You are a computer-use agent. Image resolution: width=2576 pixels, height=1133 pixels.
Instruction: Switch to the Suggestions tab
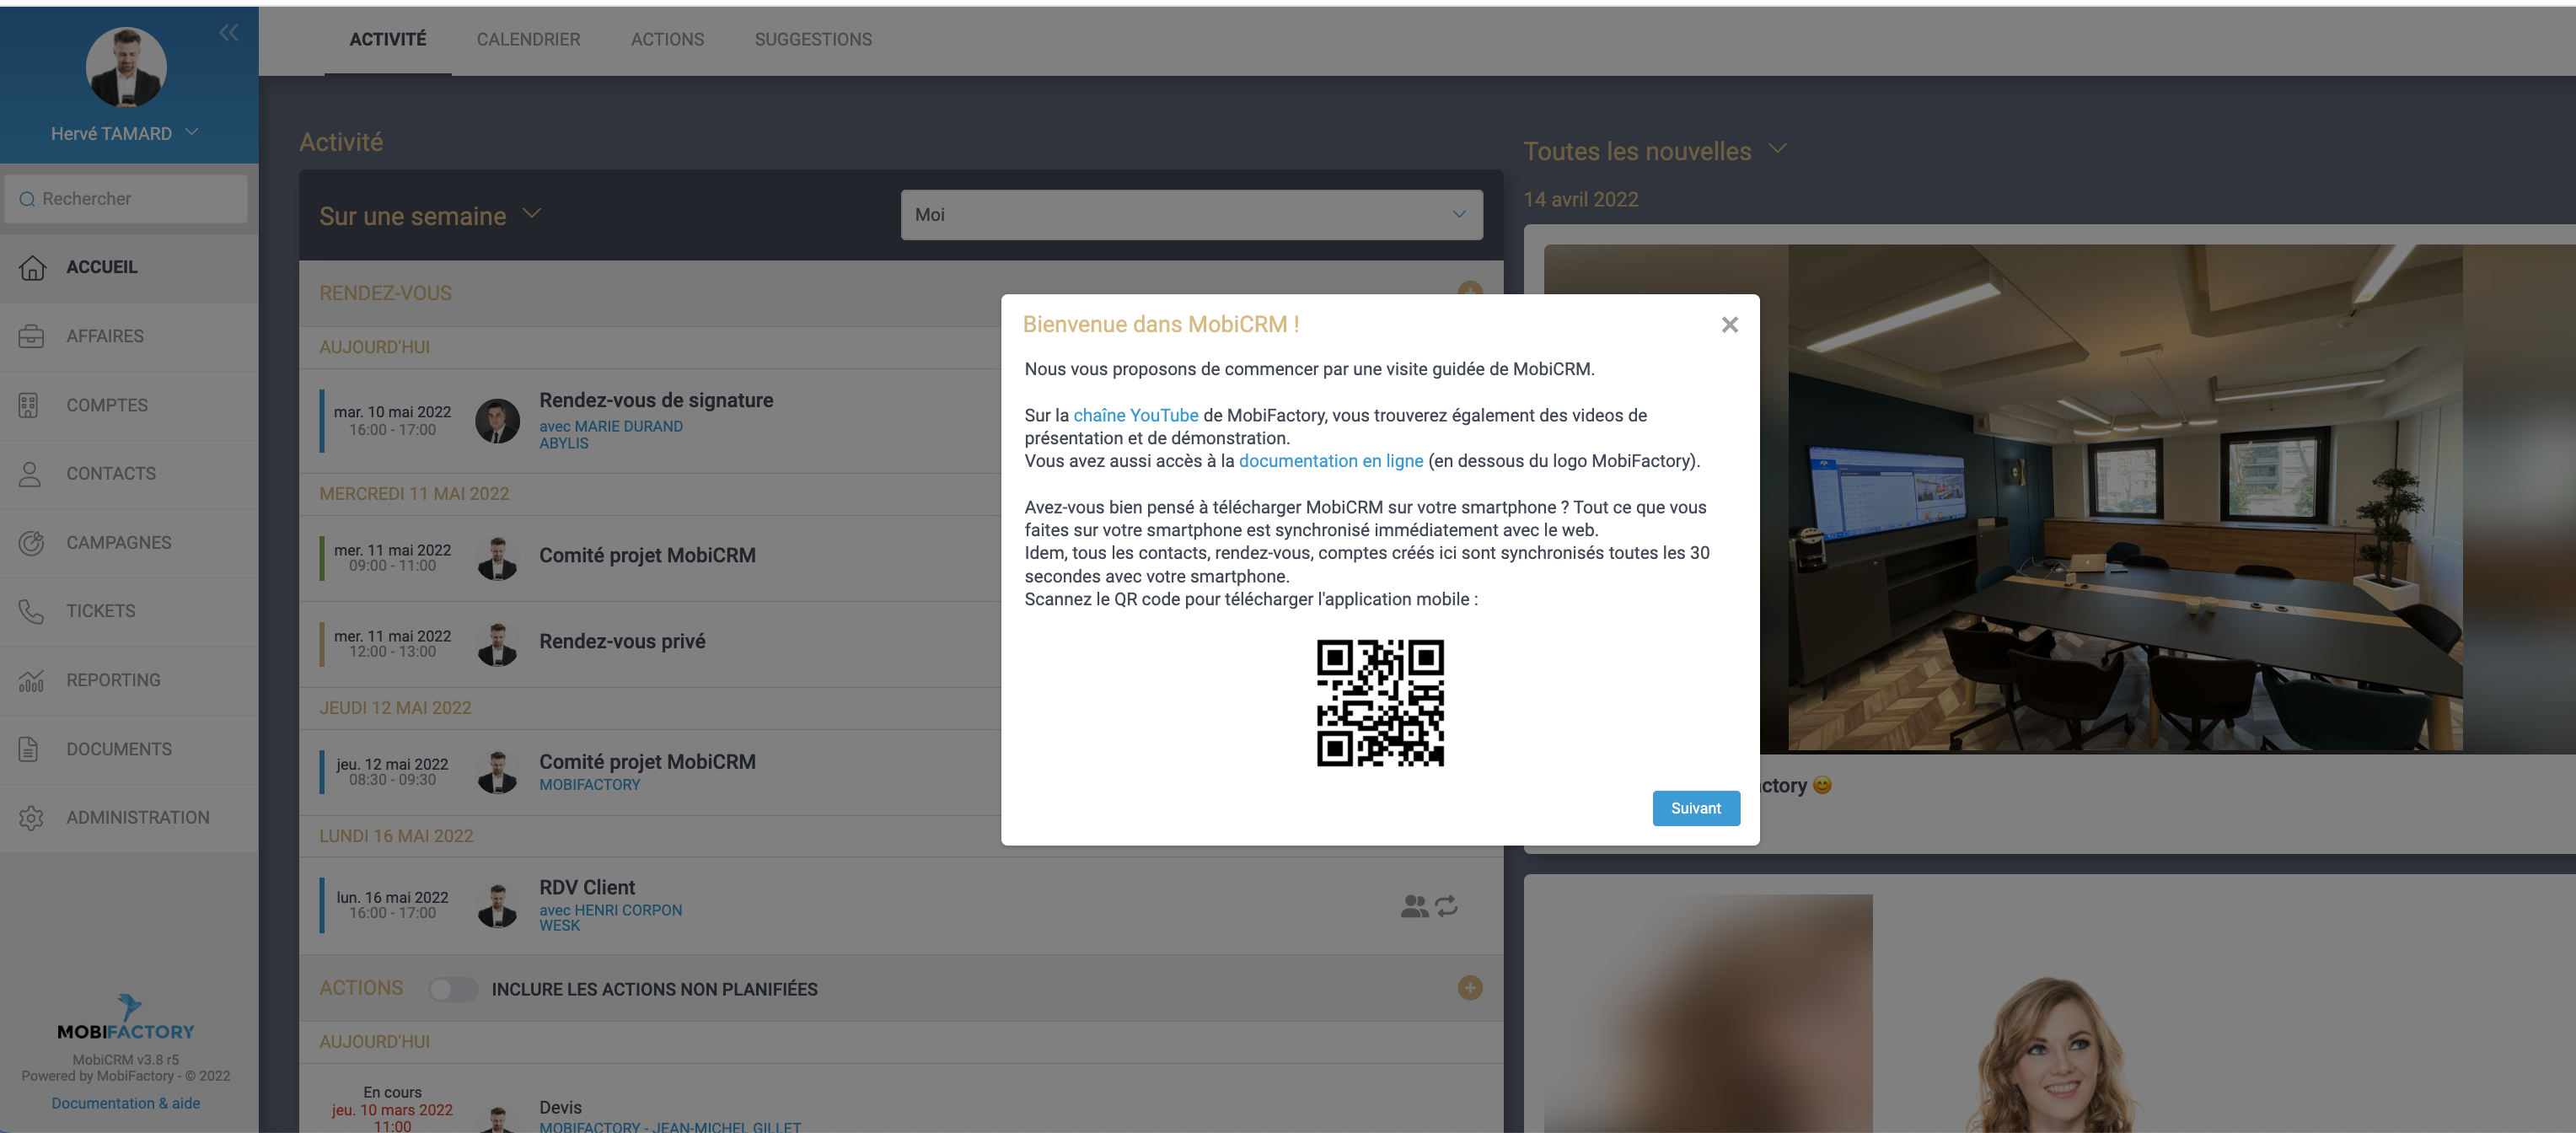[x=812, y=39]
